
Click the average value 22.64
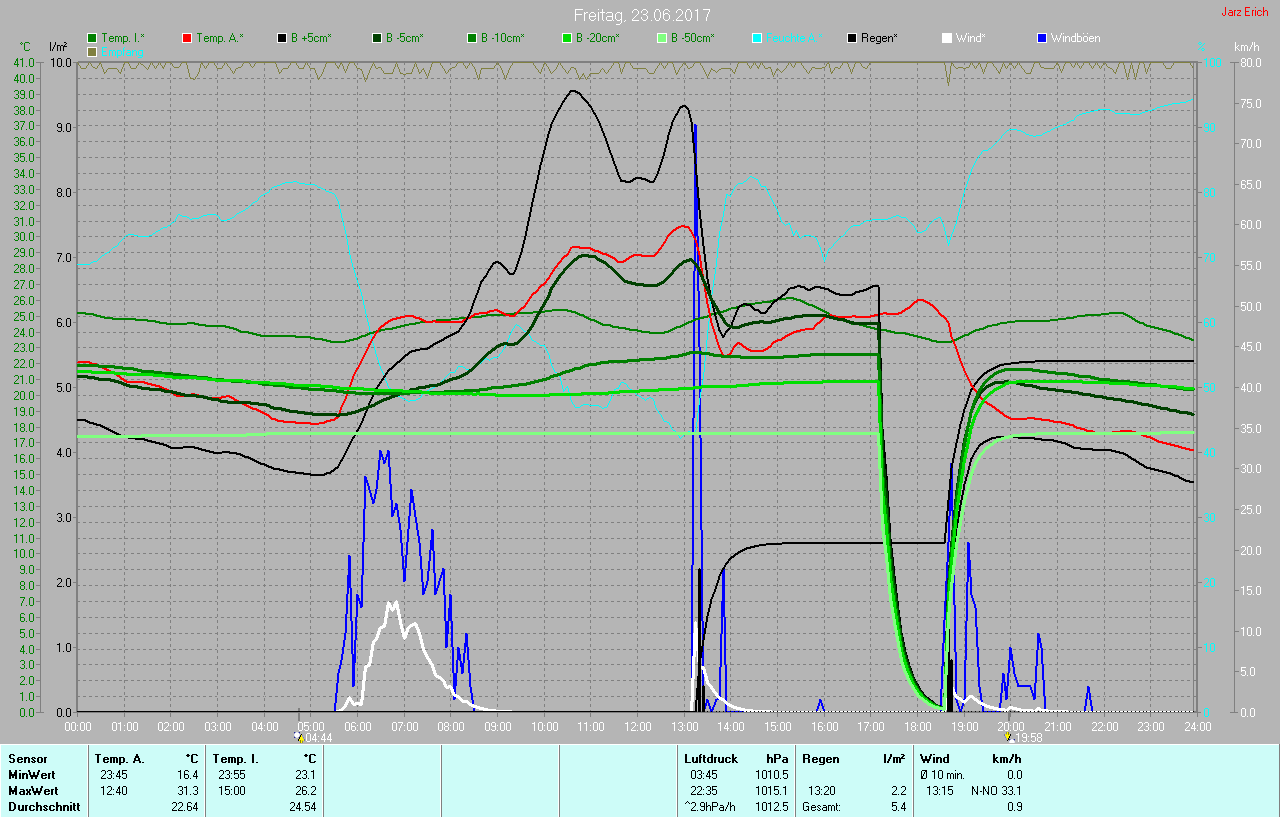click(x=185, y=807)
